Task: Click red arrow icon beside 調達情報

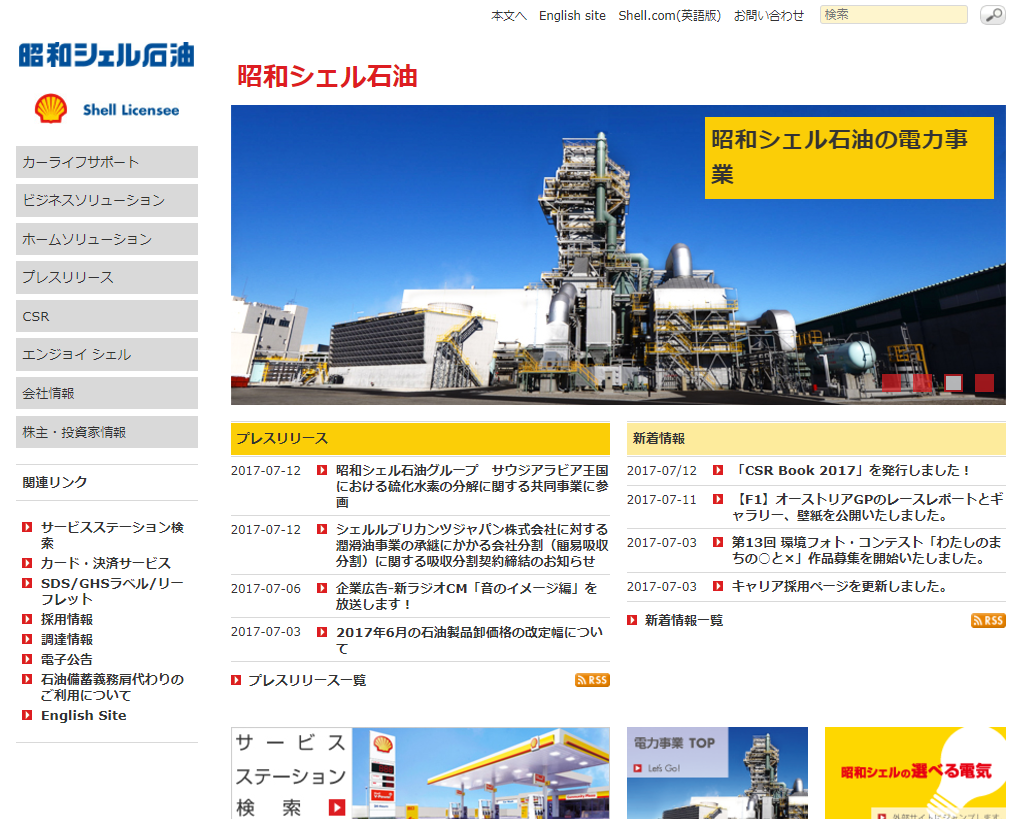Action: (x=27, y=639)
